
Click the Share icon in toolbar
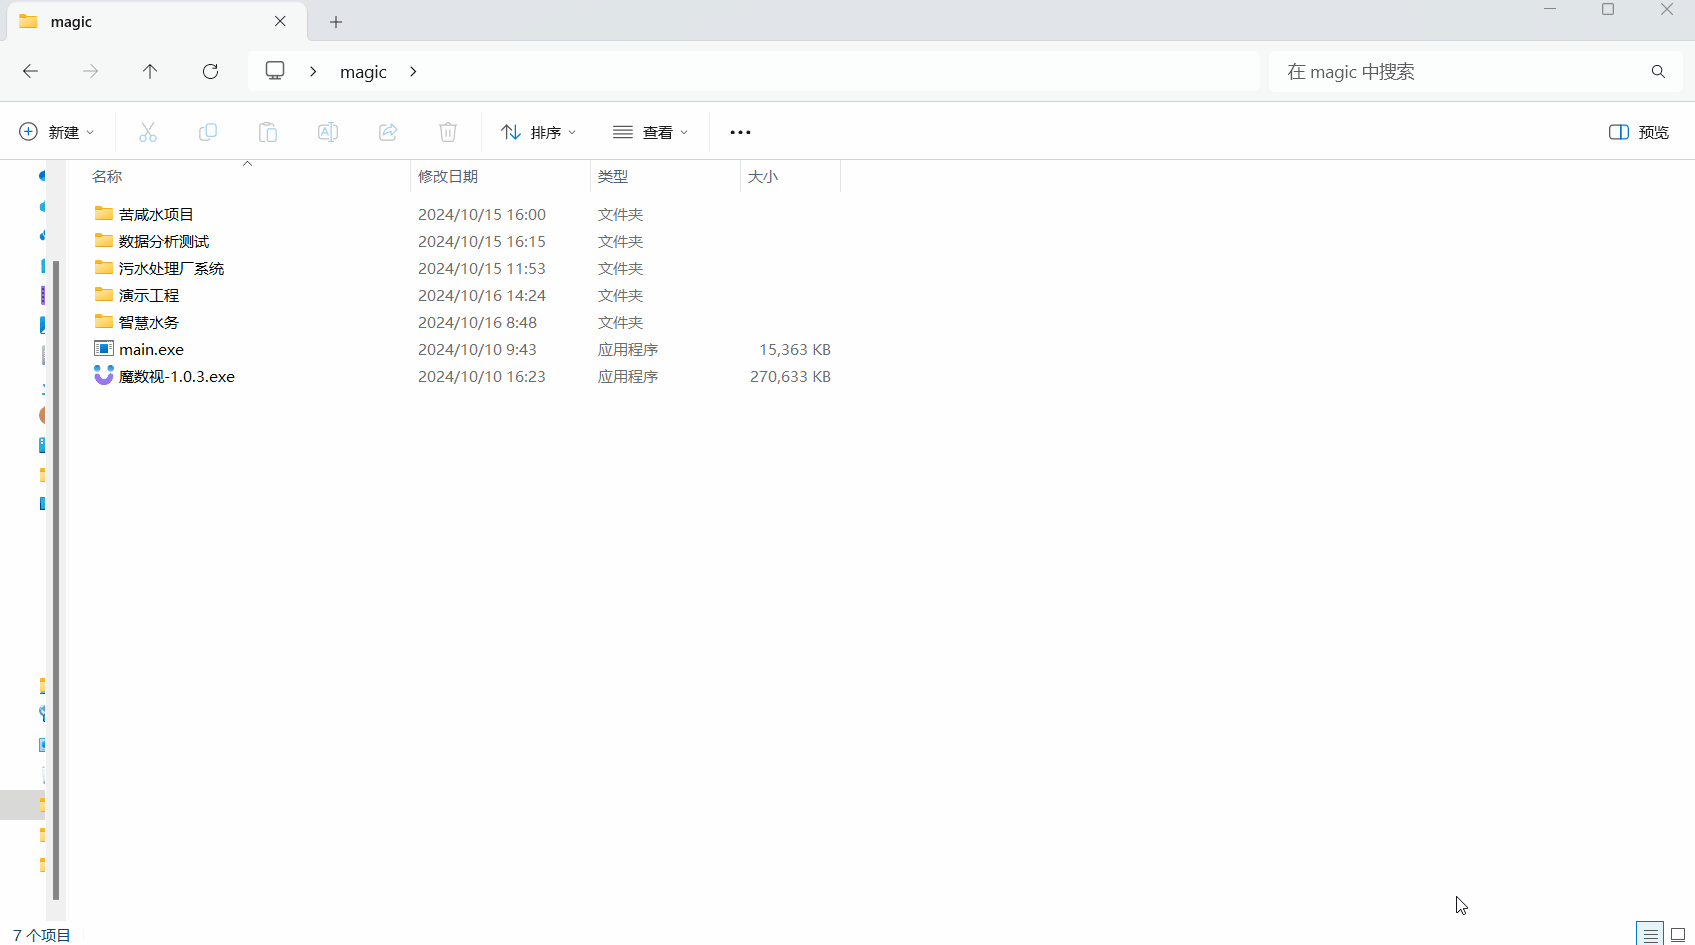coord(388,132)
